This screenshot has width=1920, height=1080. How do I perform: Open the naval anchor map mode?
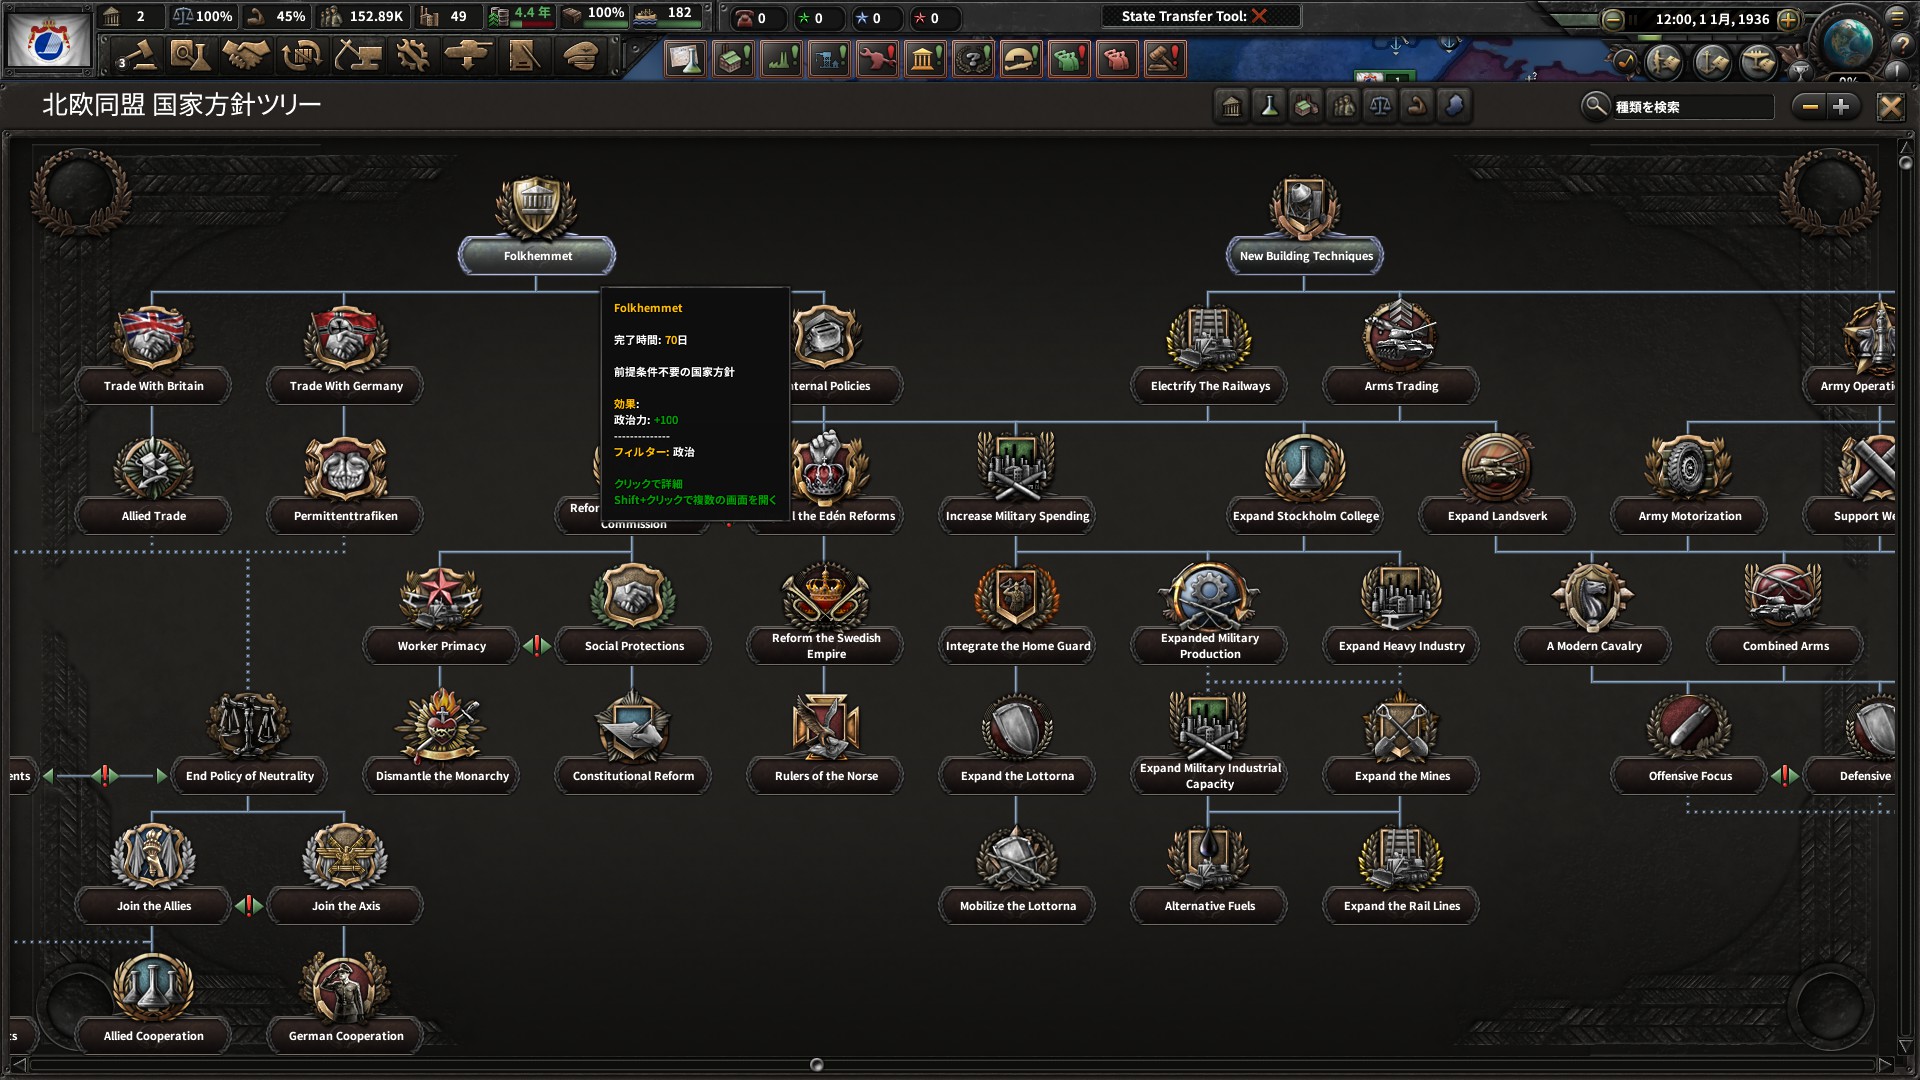1712,62
